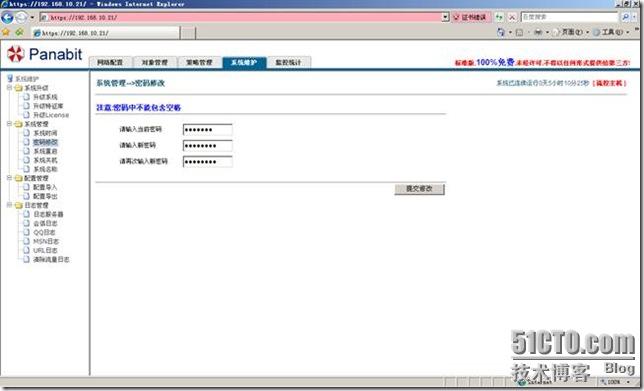Select 密码修改 in the tree
This screenshot has height=391, width=644.
[x=45, y=142]
